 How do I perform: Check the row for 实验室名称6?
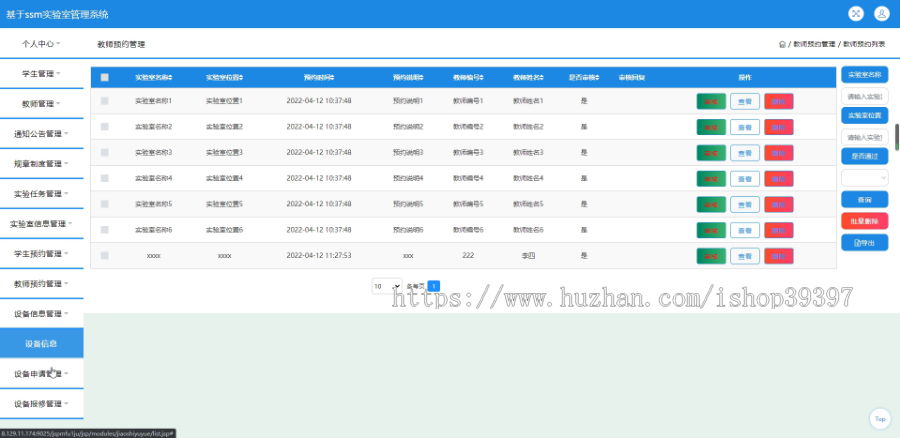(104, 230)
